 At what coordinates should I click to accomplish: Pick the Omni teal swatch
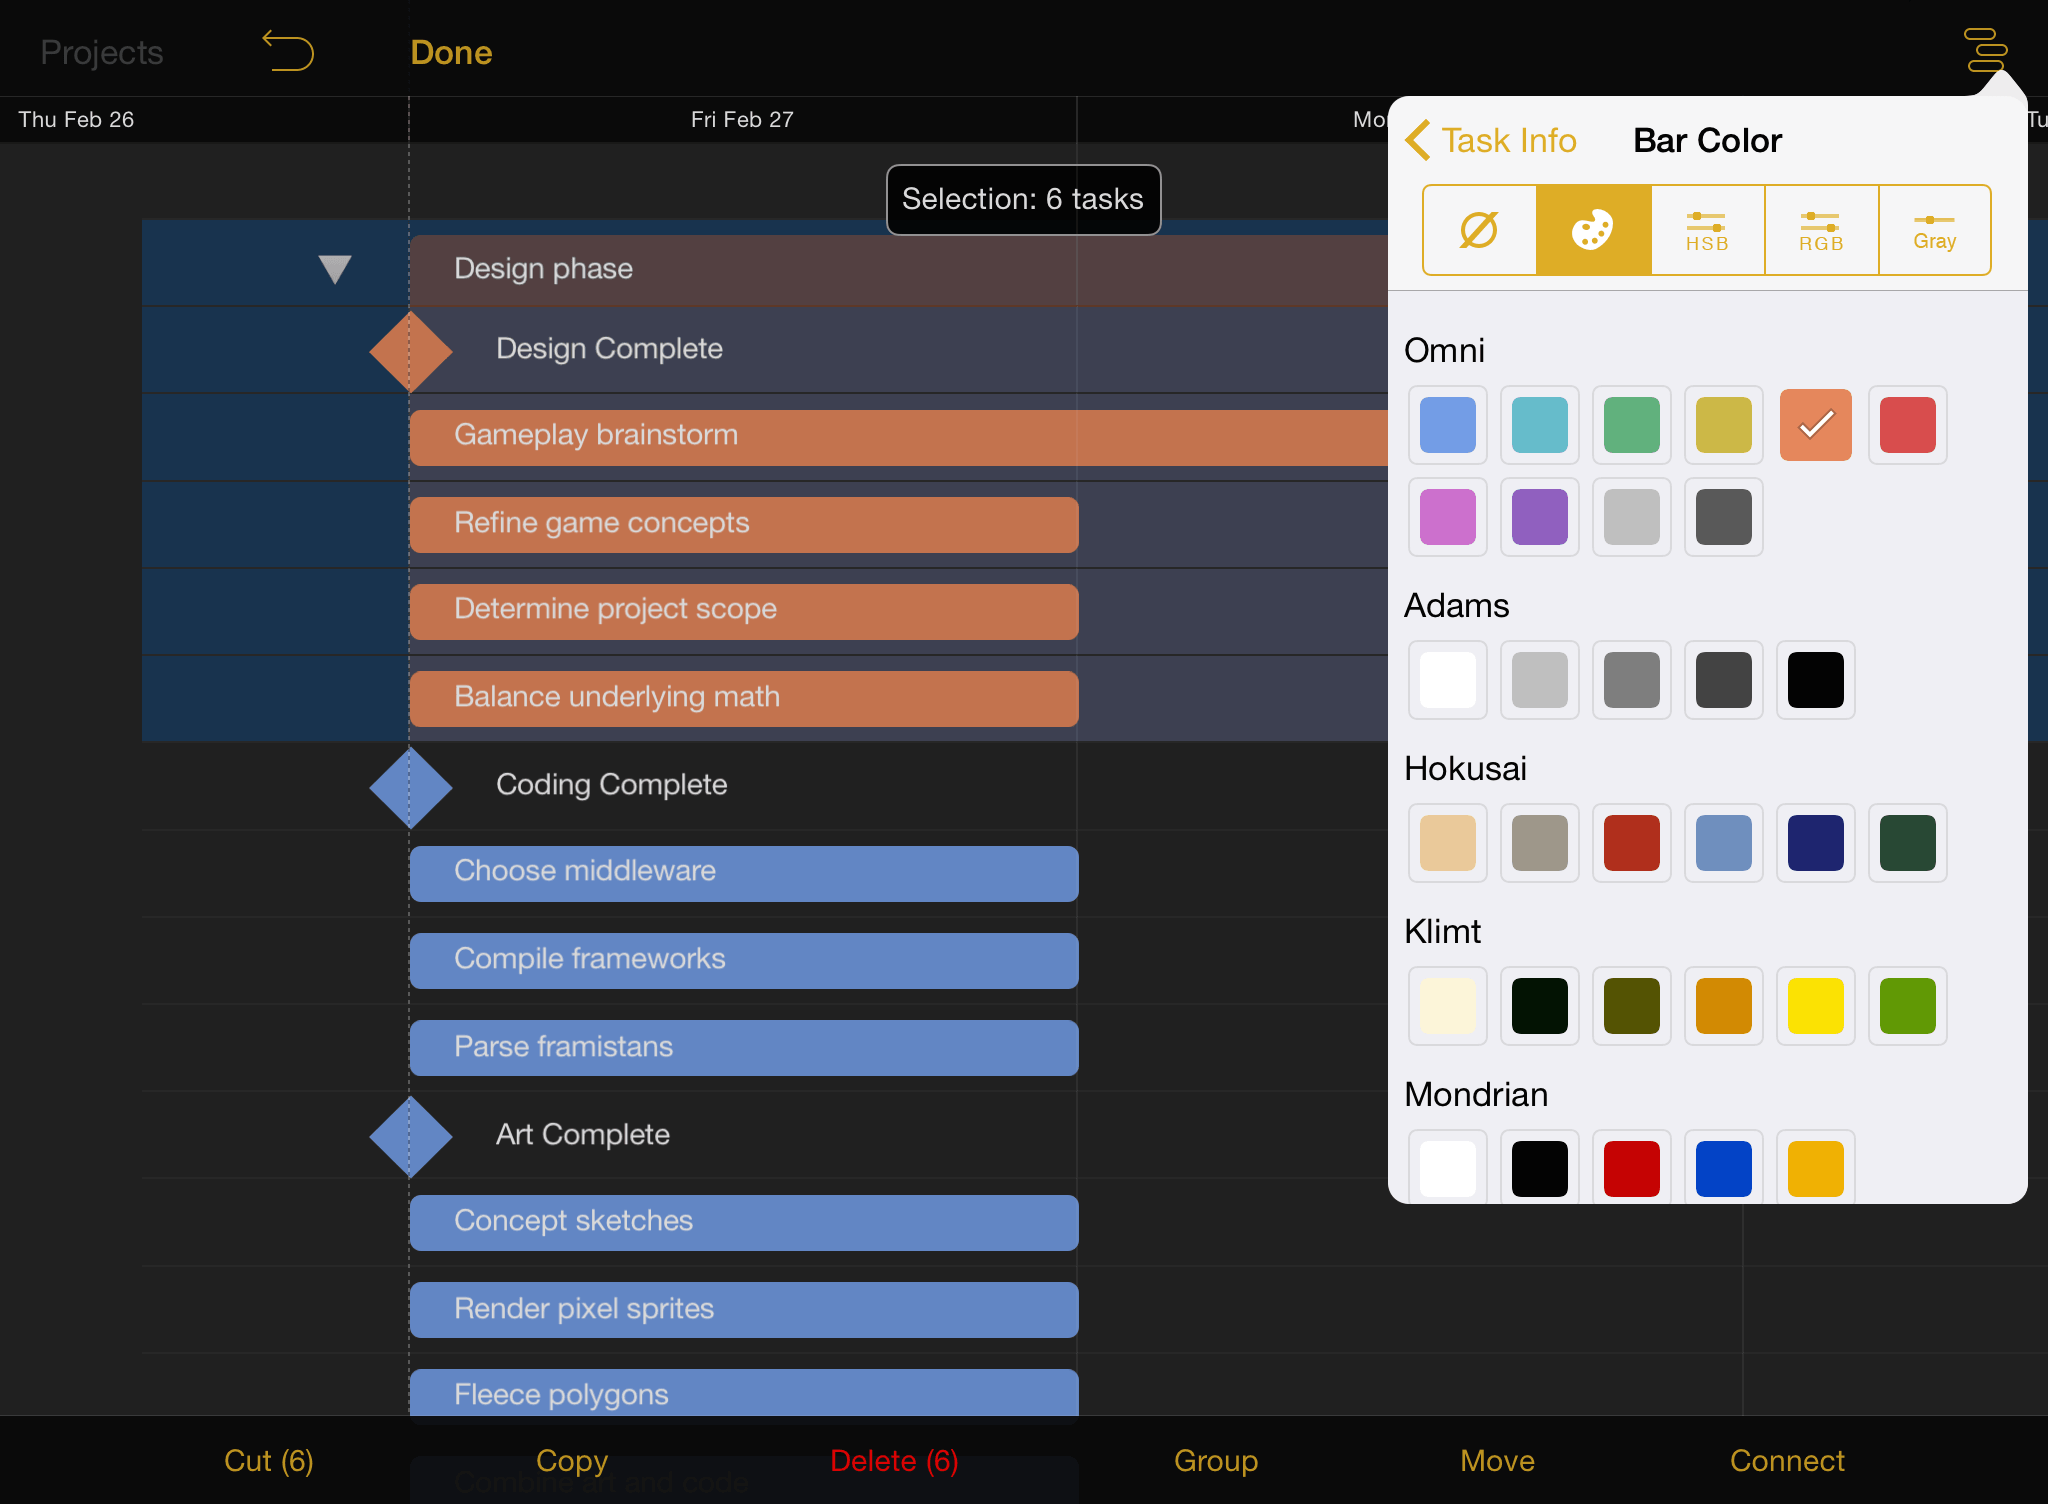coord(1540,425)
